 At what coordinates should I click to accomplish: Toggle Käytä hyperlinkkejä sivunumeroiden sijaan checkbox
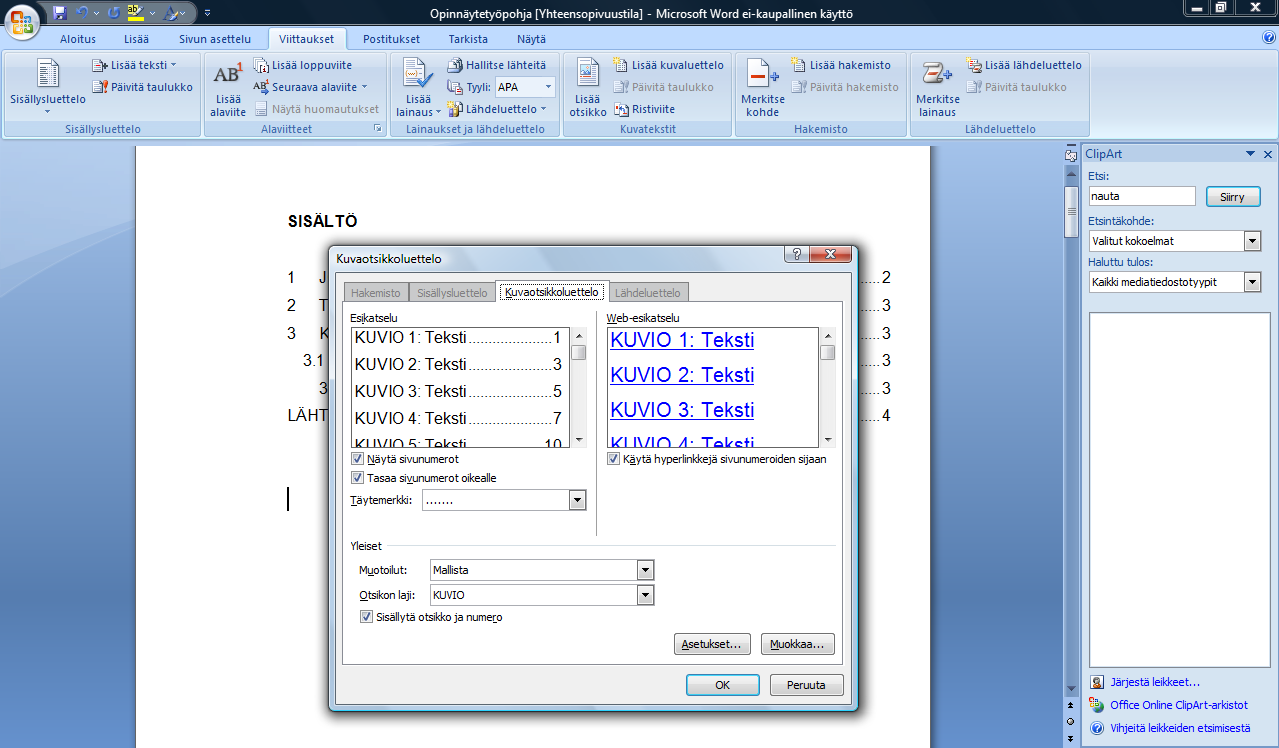(614, 459)
